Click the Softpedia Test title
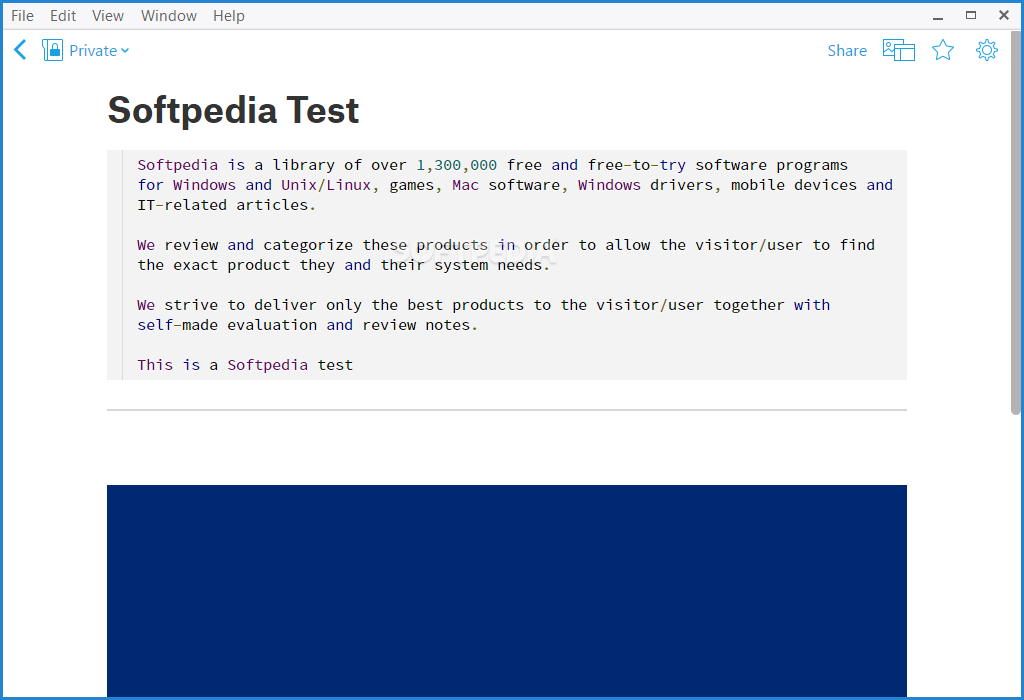 click(233, 110)
